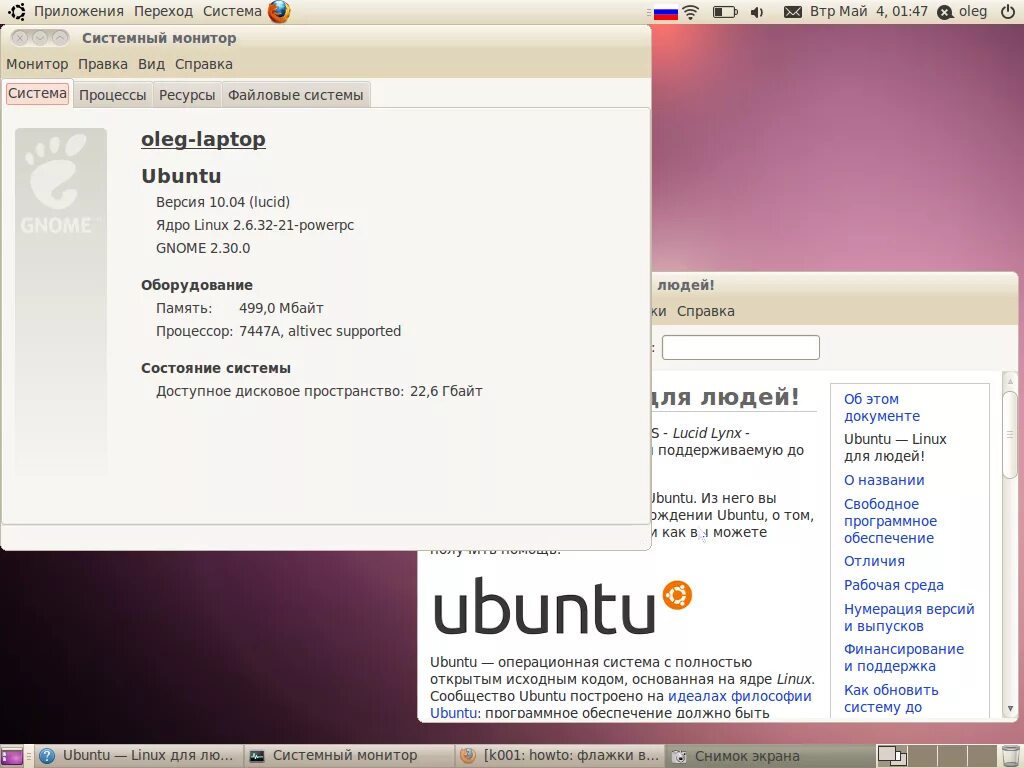This screenshot has width=1024, height=768.
Task: Click the date and time clock in panel
Action: coord(869,11)
